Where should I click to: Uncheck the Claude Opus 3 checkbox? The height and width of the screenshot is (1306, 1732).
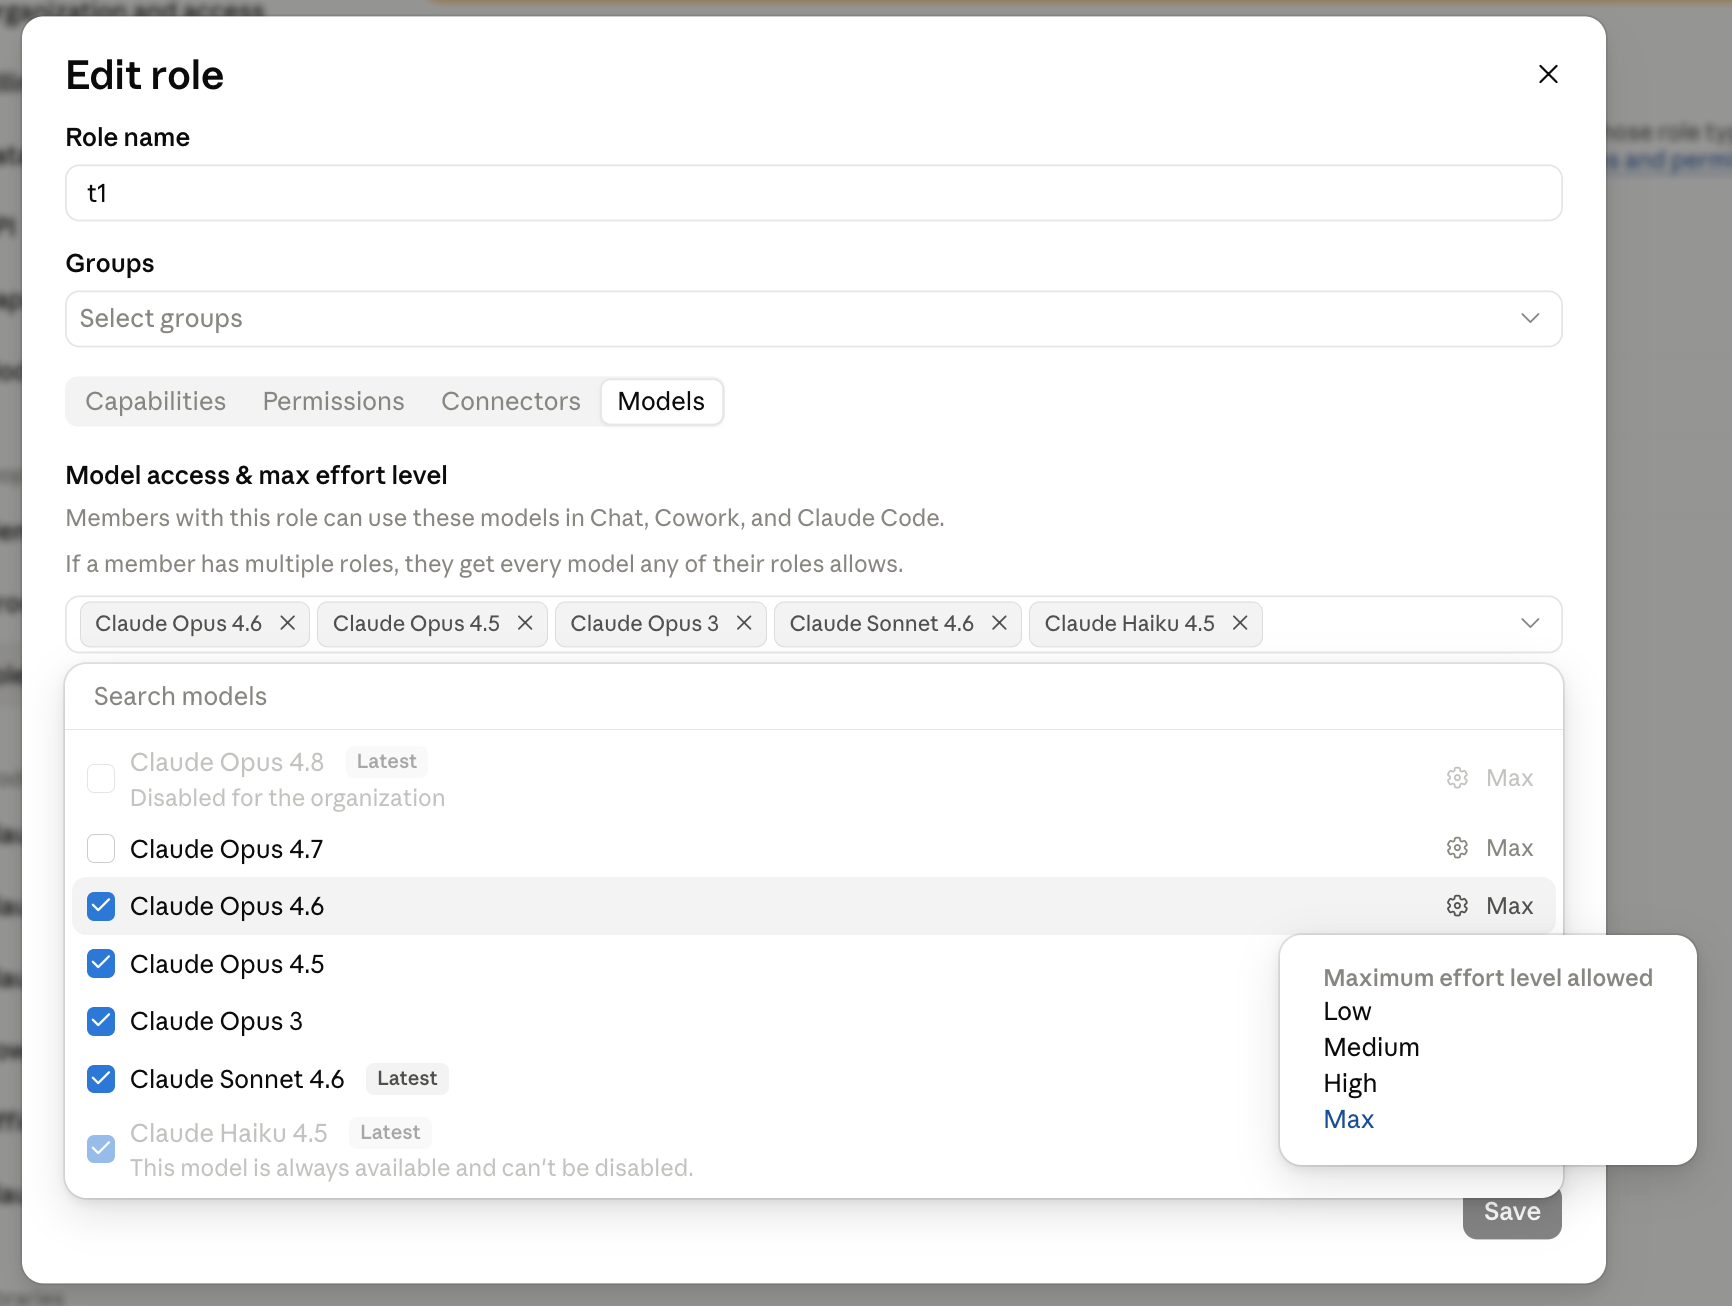coord(101,1021)
